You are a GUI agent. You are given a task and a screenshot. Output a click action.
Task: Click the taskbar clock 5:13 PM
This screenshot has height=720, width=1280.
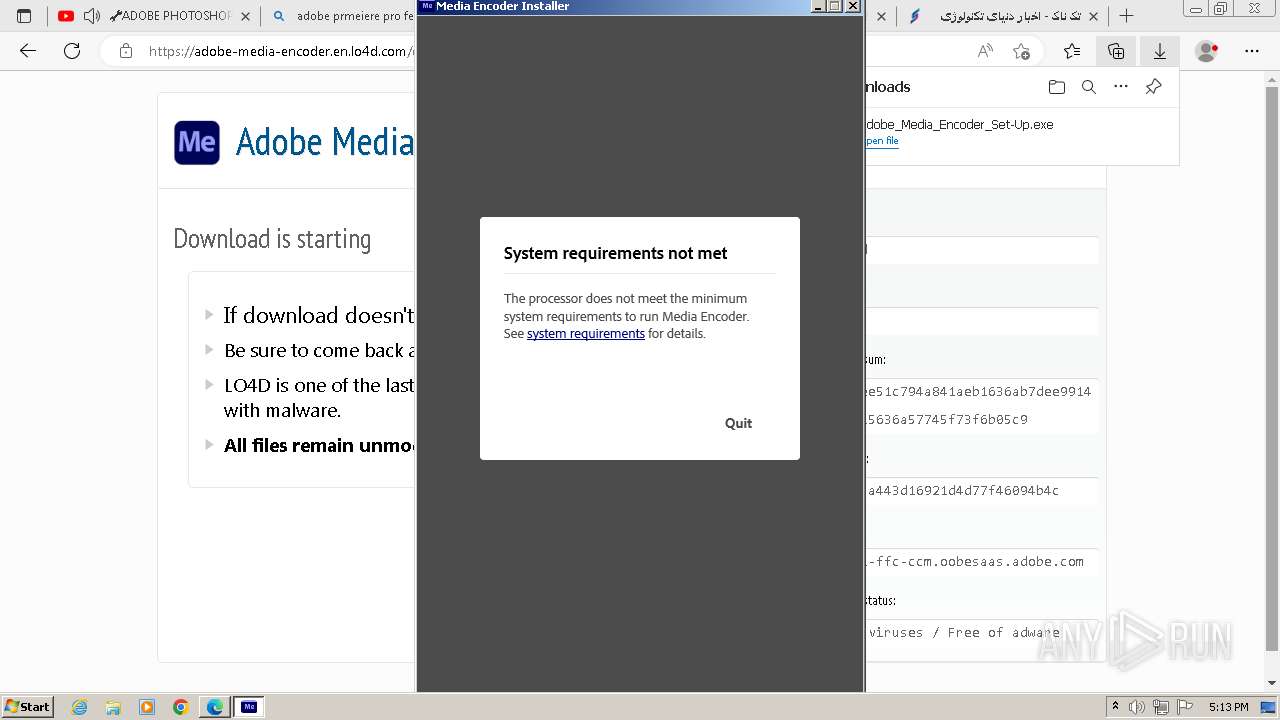(1228, 707)
